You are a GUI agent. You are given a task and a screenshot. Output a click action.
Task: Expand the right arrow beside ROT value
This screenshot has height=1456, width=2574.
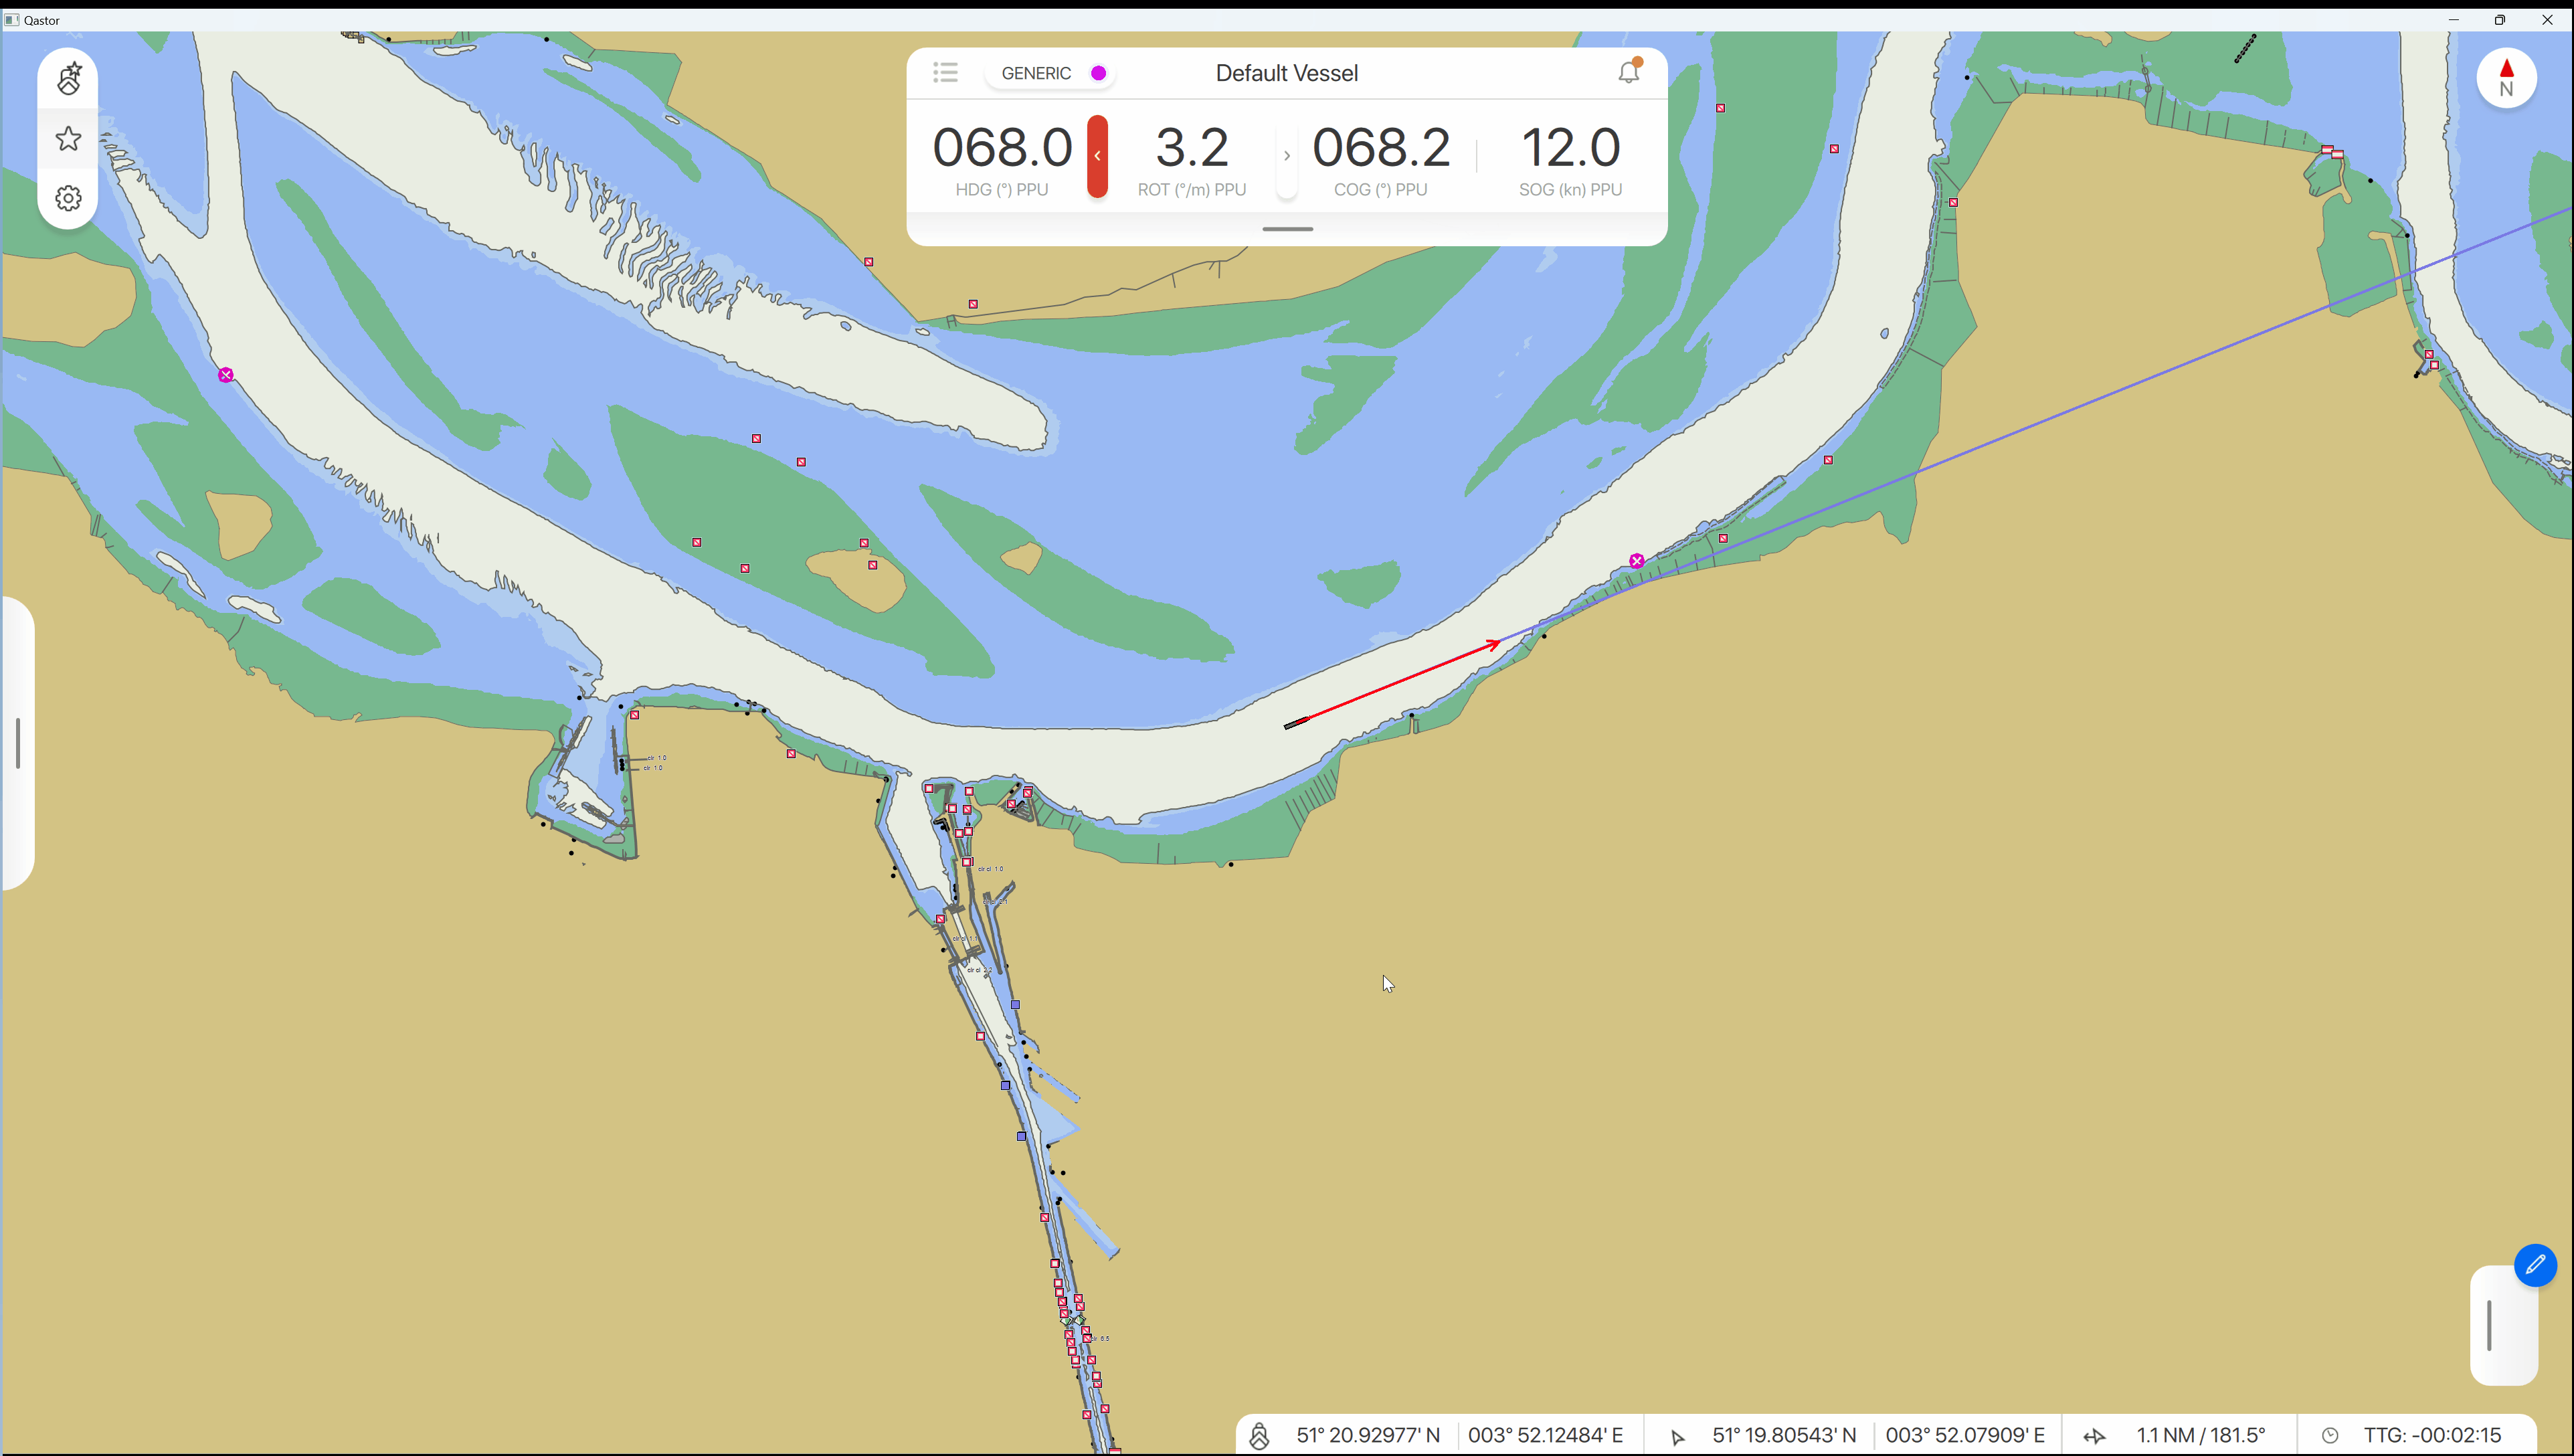(x=1286, y=156)
